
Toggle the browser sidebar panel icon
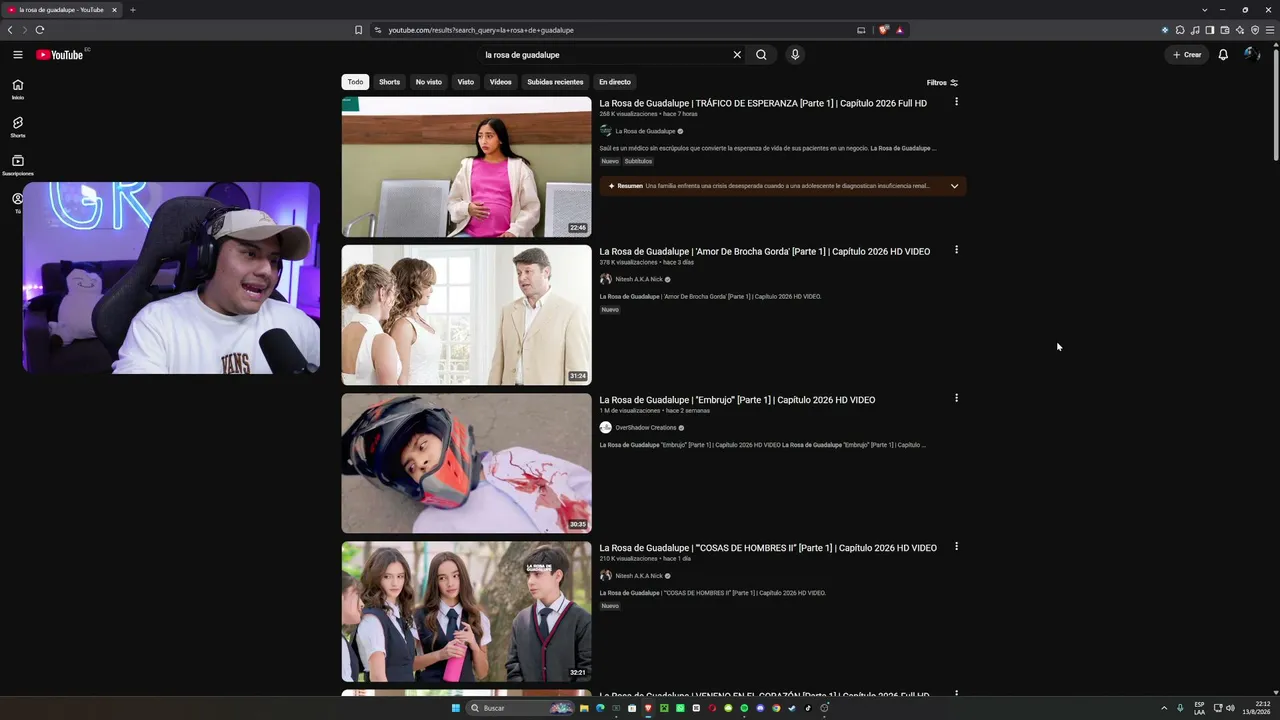point(1210,30)
